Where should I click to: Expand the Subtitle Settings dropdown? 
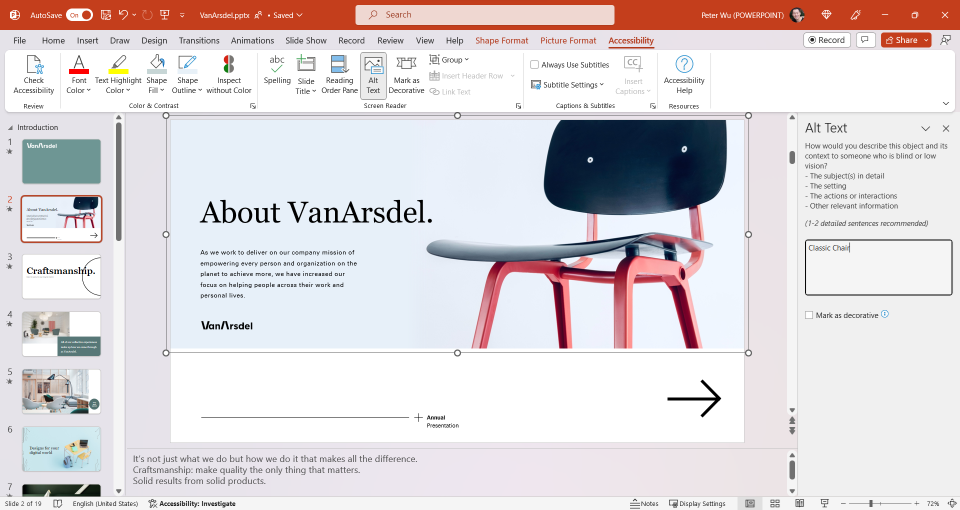(x=568, y=84)
